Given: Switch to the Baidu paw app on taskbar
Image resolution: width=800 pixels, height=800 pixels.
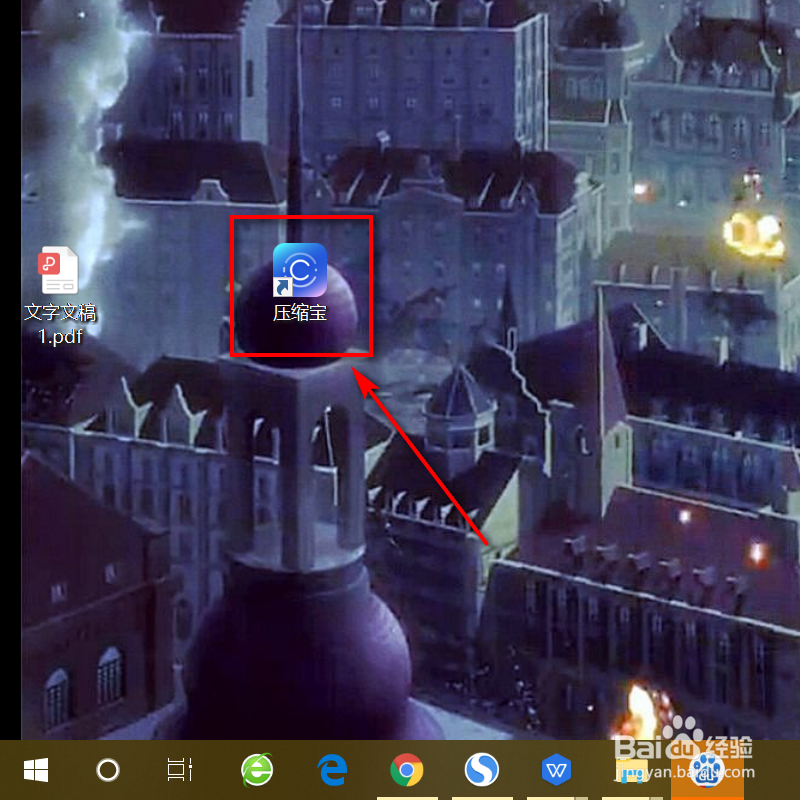Looking at the screenshot, I should pos(707,770).
